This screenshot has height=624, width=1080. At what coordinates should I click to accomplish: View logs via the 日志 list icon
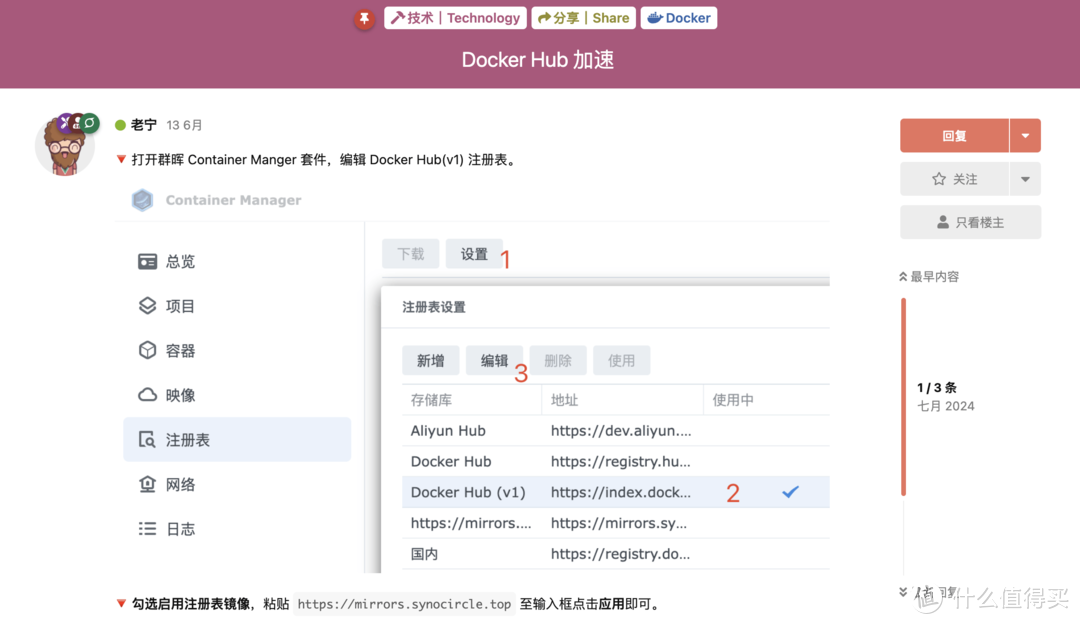148,528
